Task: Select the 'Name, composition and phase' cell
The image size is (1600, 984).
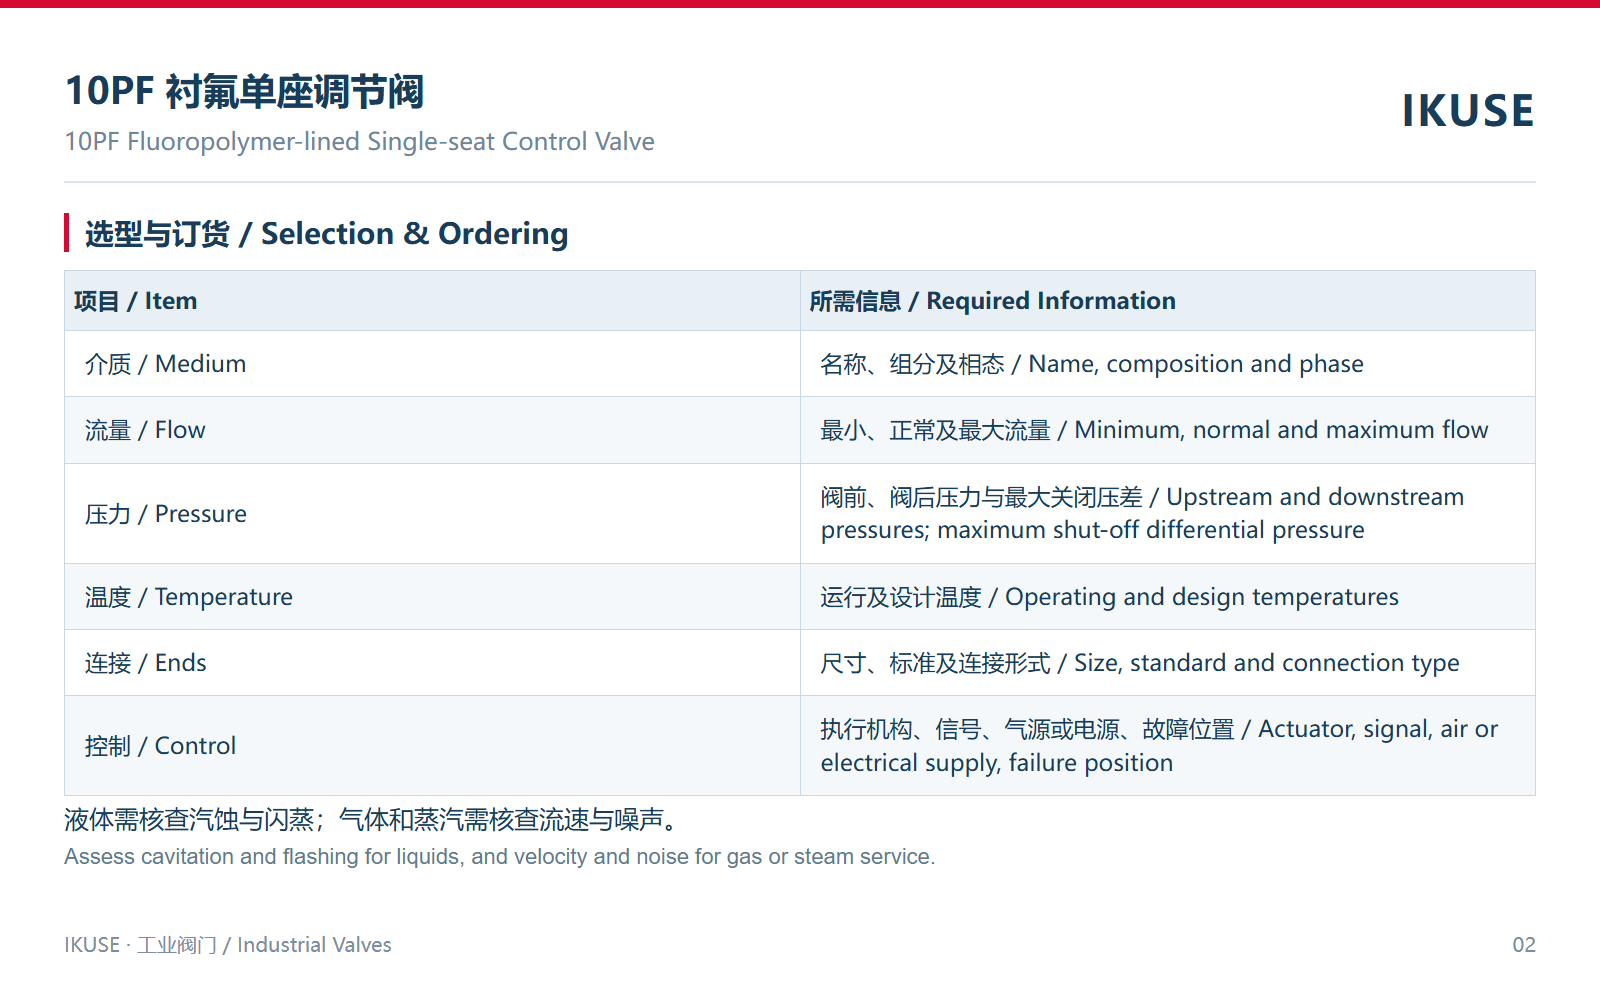Action: point(1168,364)
